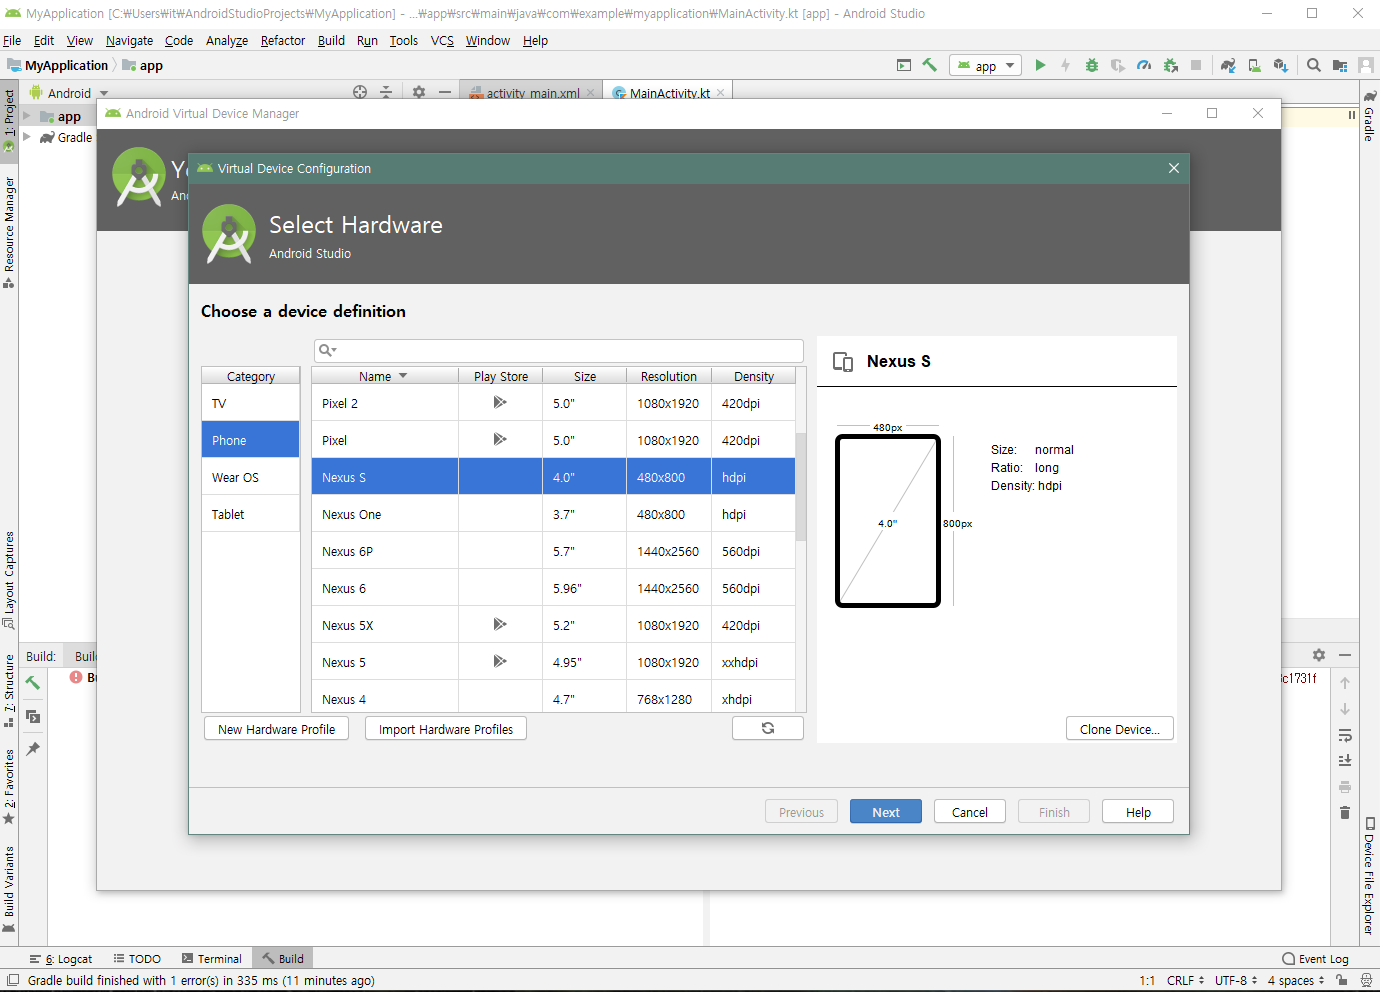Click the pin icon in Build panel
The image size is (1380, 992).
[33, 748]
